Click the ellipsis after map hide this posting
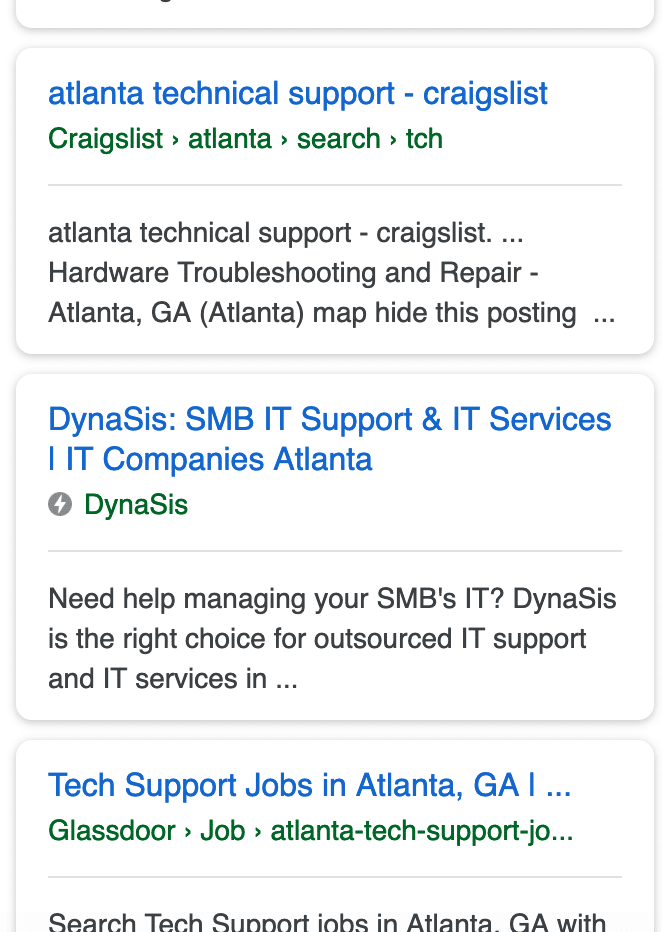The height and width of the screenshot is (932, 662). pos(604,314)
